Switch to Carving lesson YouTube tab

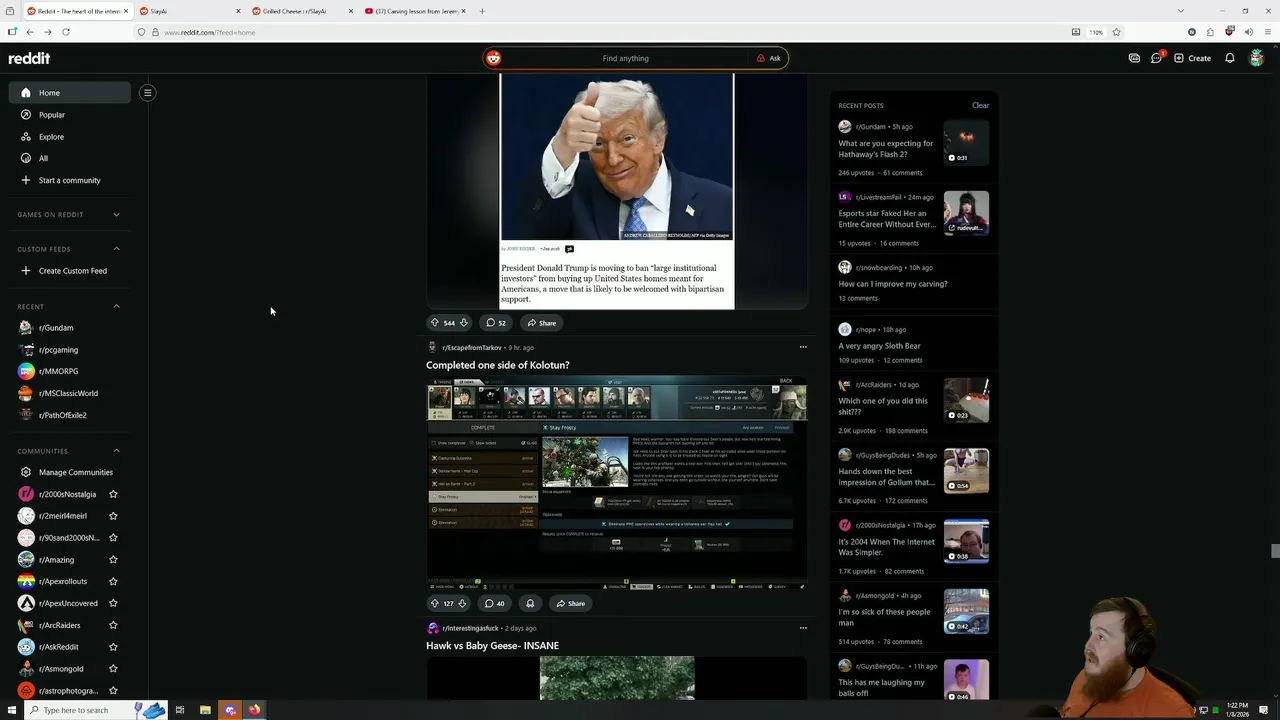click(x=415, y=11)
